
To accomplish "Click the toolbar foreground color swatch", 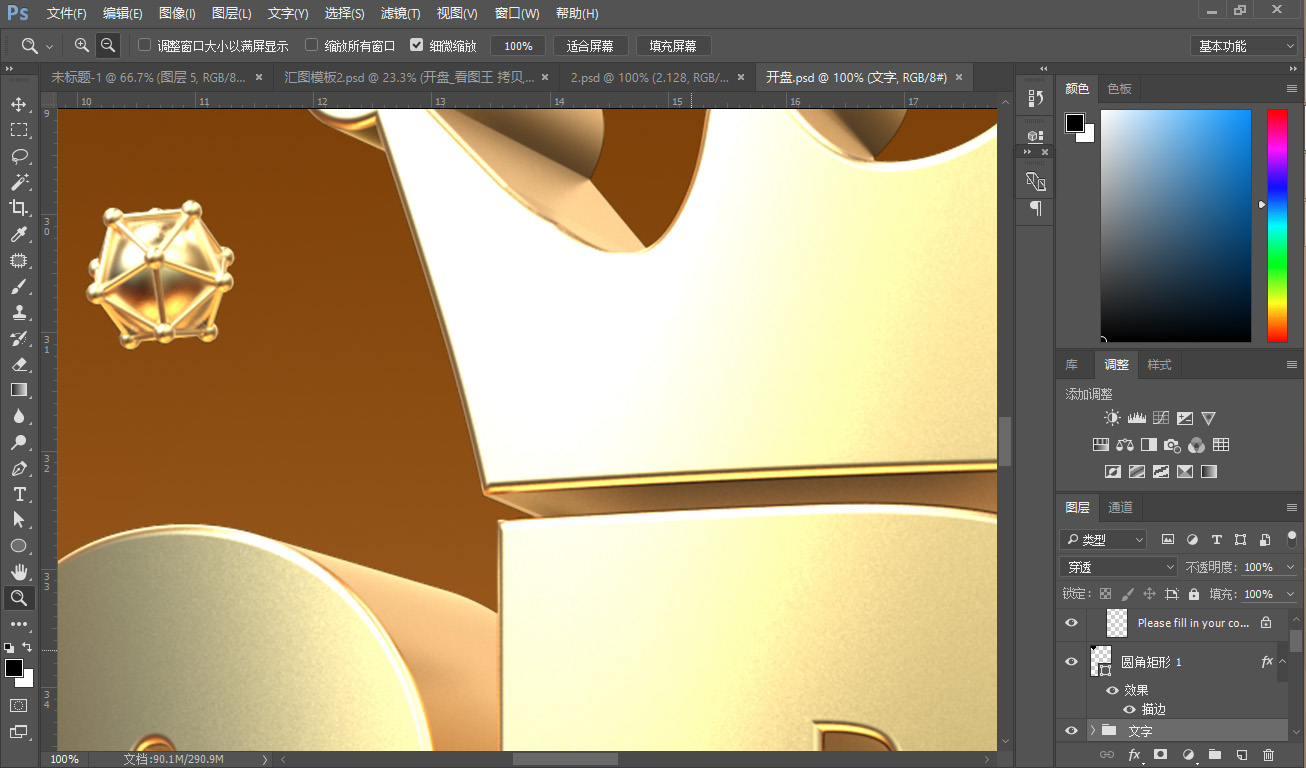I will pyautogui.click(x=14, y=668).
